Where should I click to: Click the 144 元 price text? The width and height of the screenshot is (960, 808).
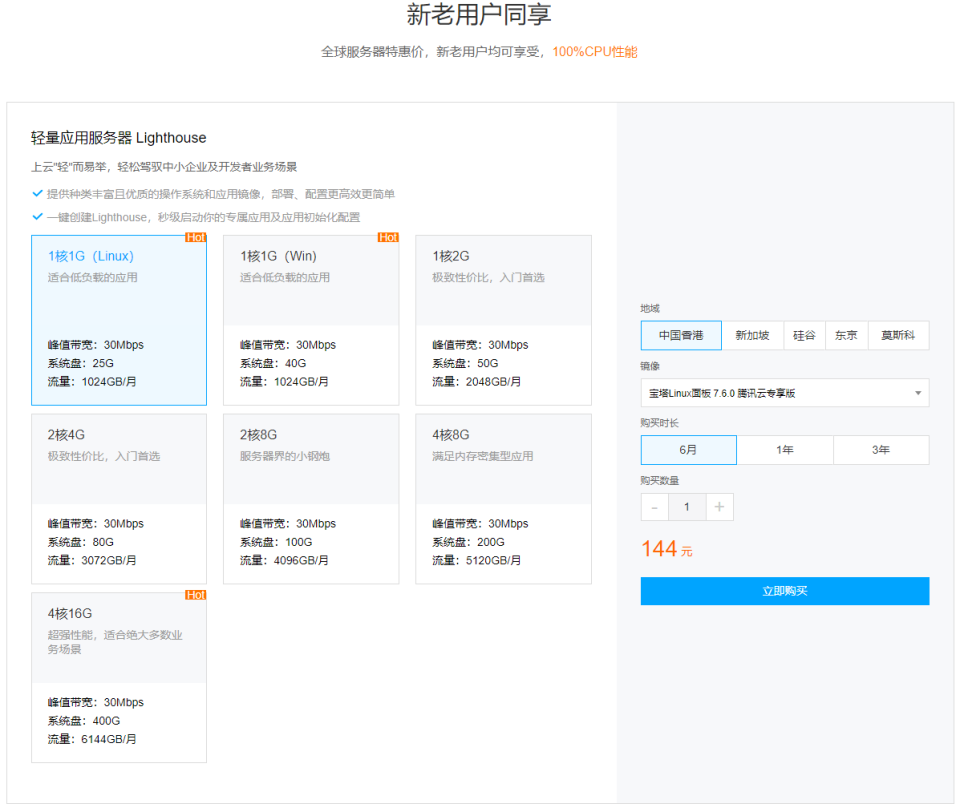tap(667, 549)
